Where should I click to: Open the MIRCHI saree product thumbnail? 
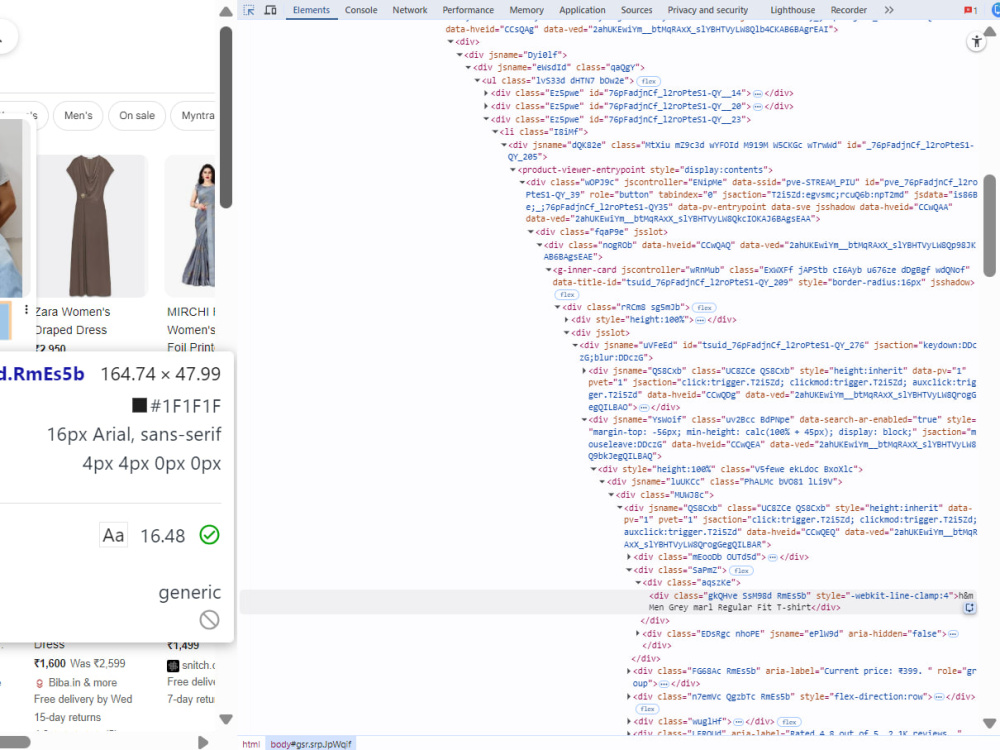191,226
